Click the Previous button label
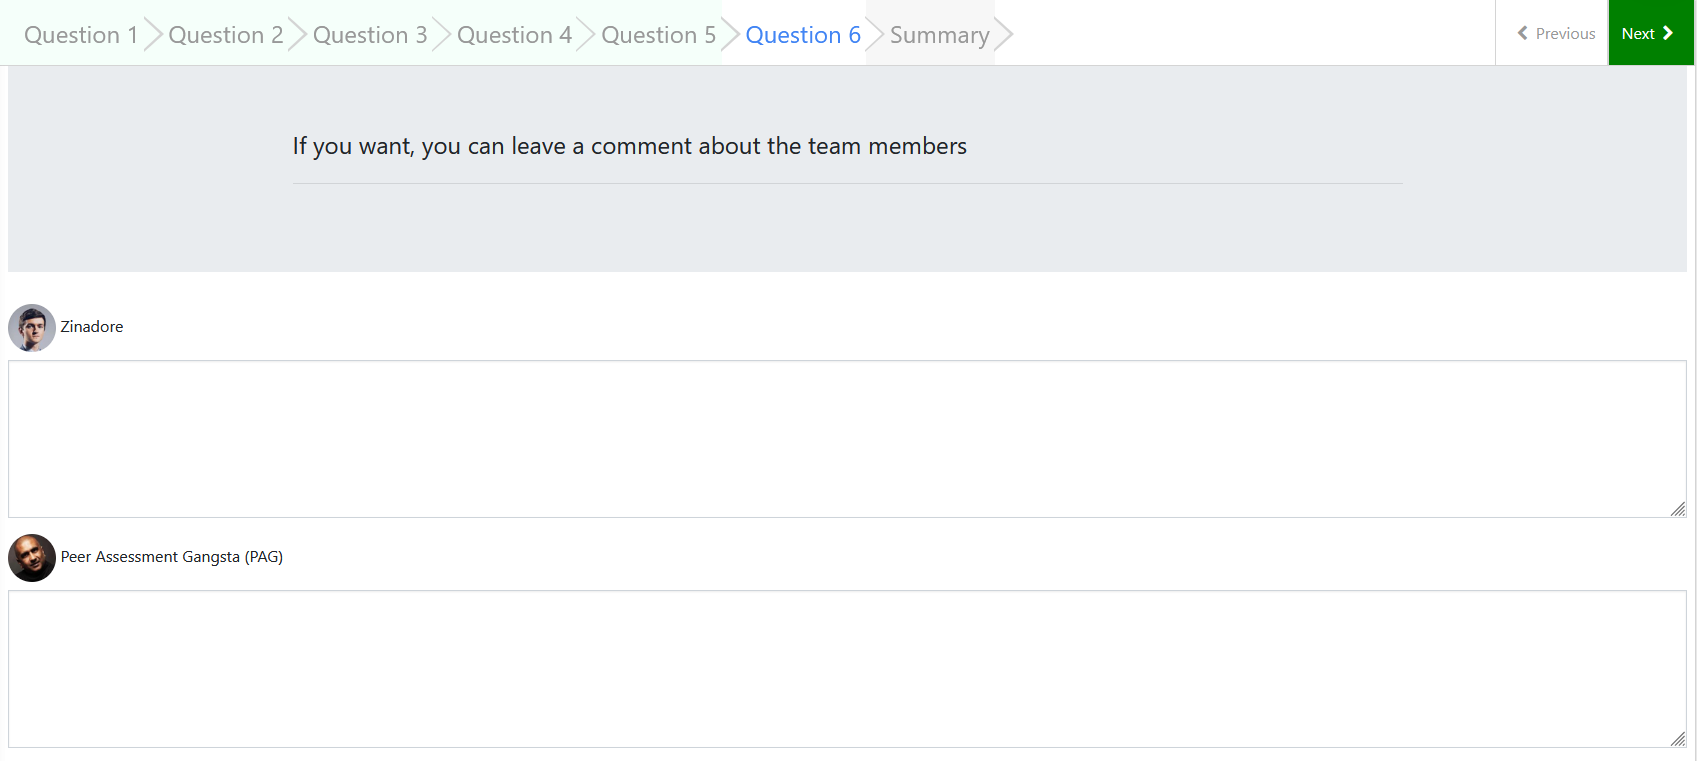The image size is (1697, 761). [1565, 34]
